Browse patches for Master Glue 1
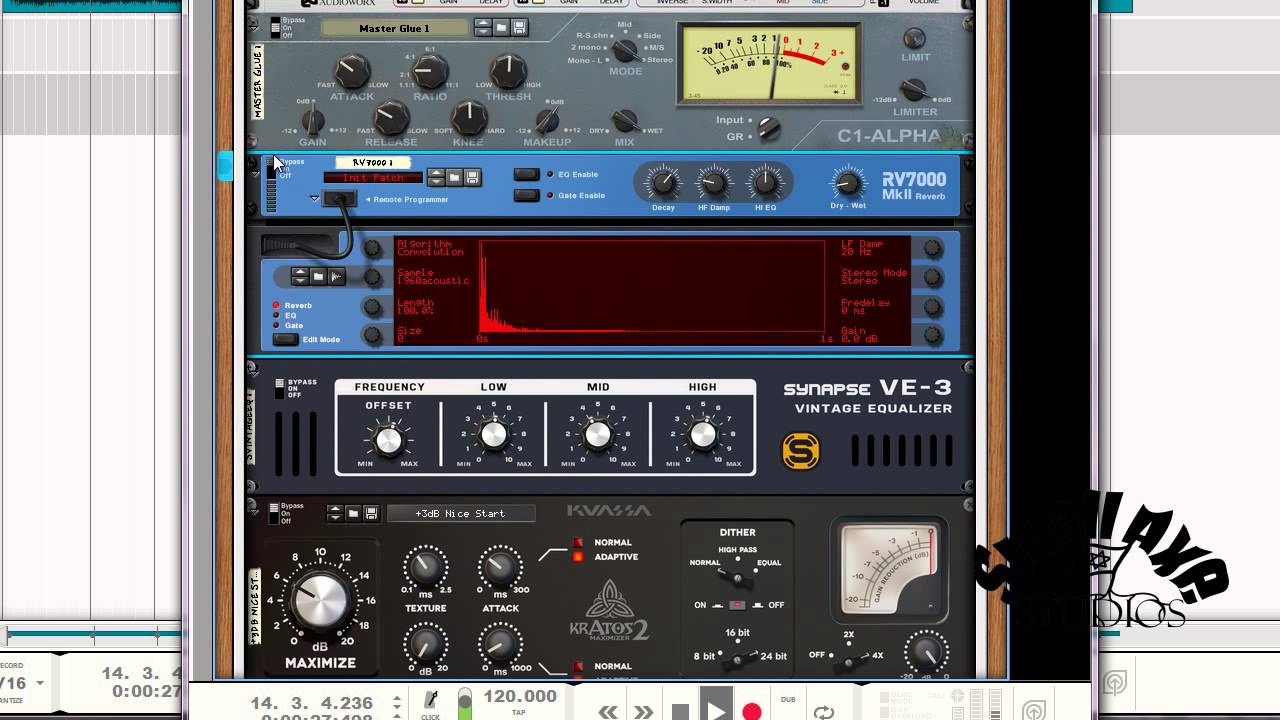The image size is (1280, 720). (x=502, y=28)
